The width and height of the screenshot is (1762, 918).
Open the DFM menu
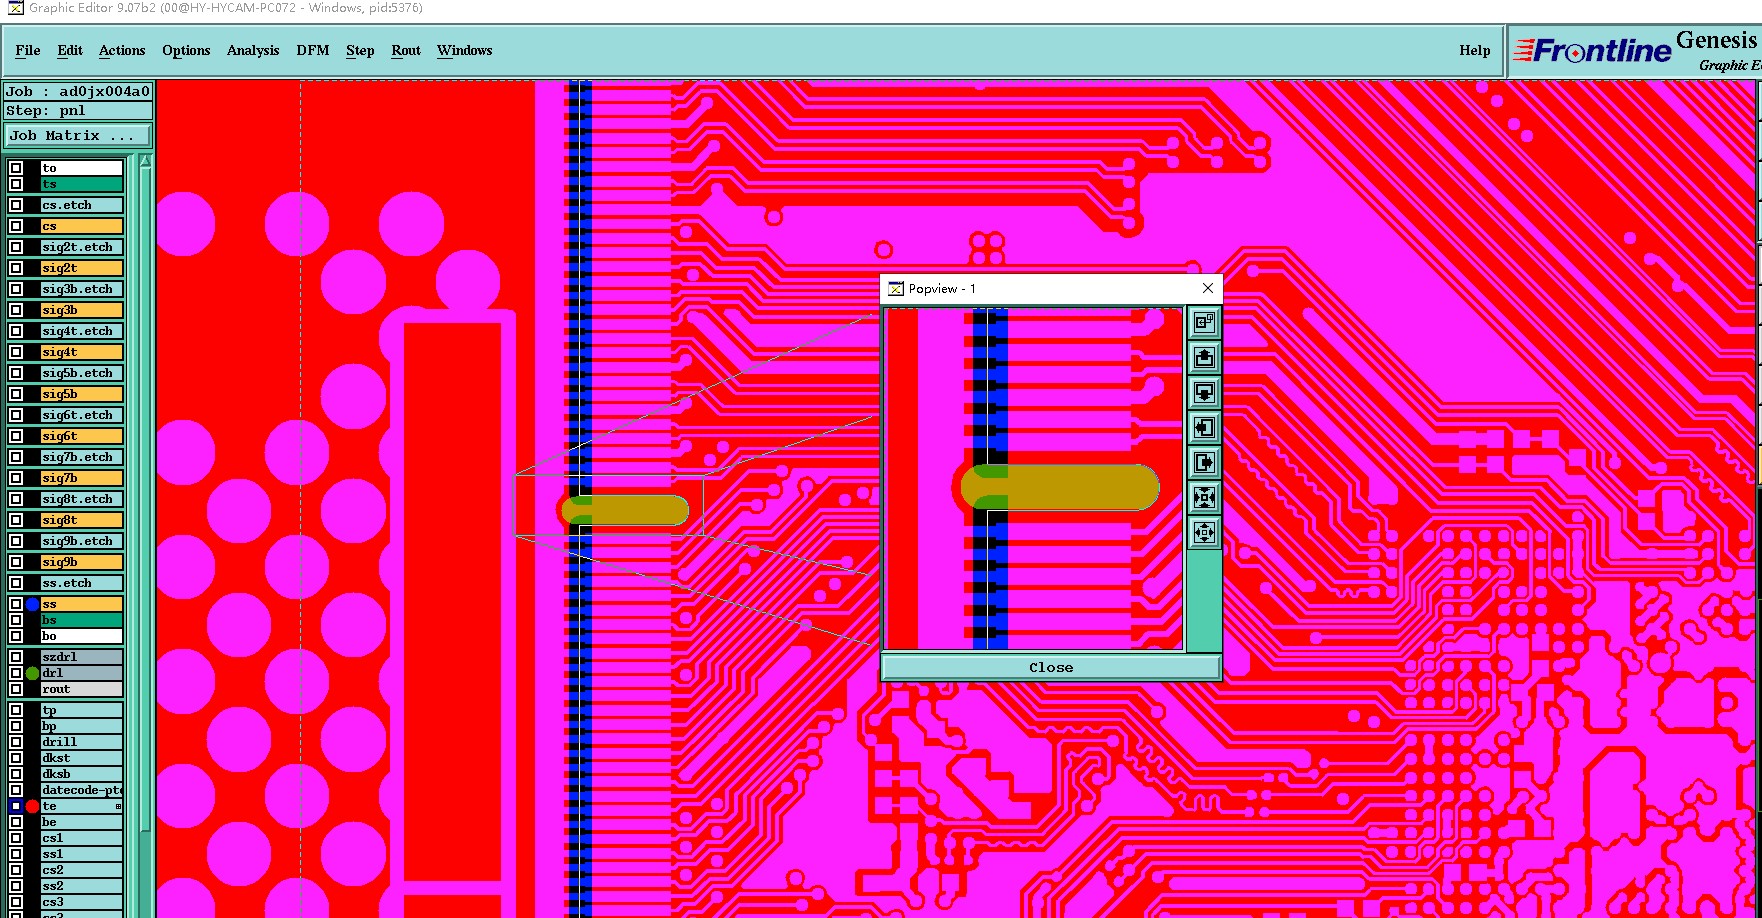(x=313, y=50)
